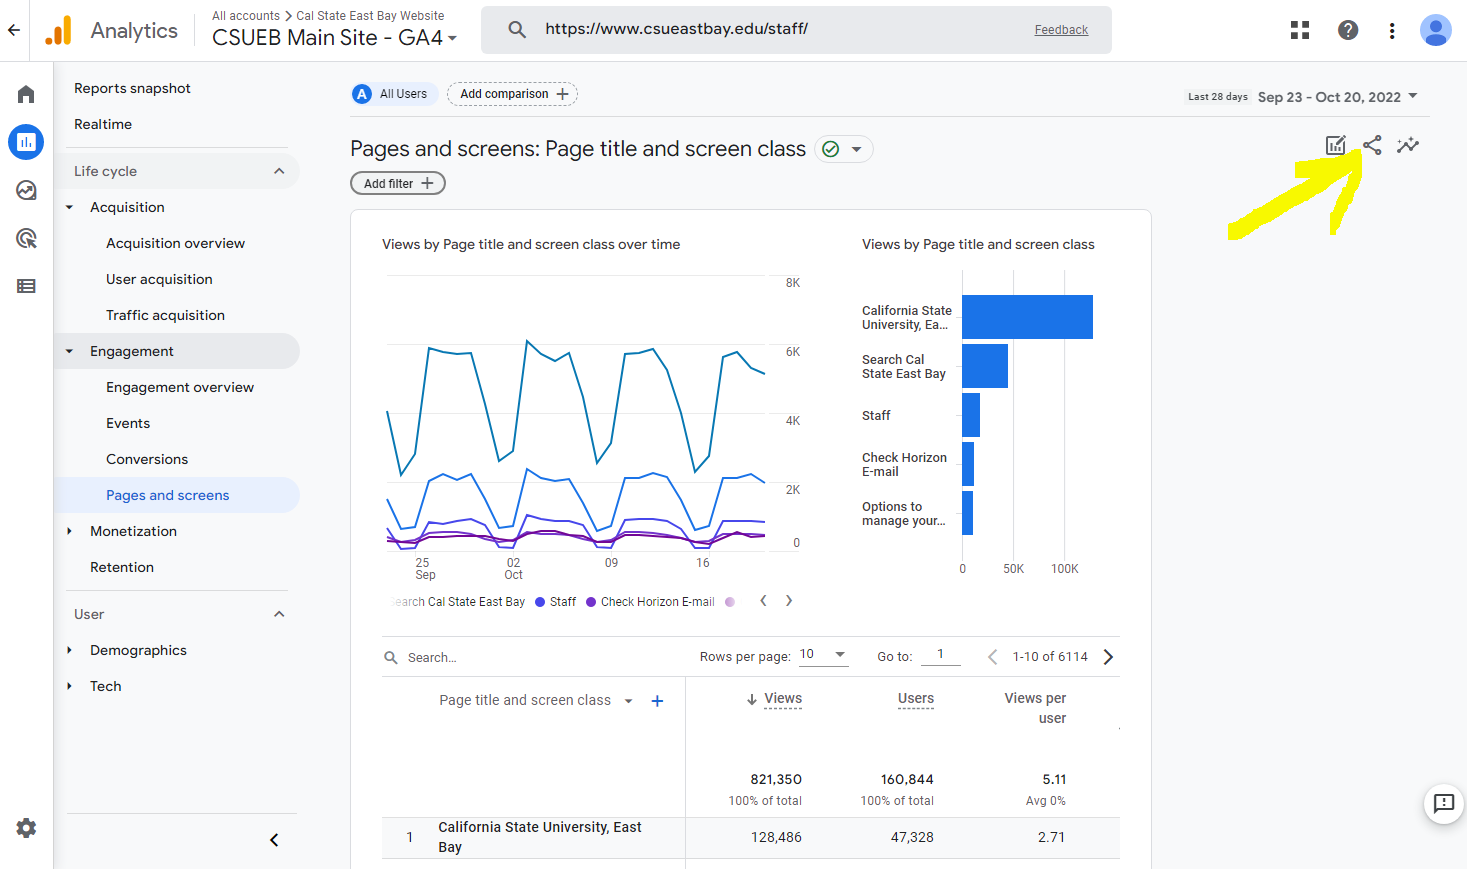The image size is (1467, 869).
Task: Open the Rows per page dropdown
Action: coord(823,655)
